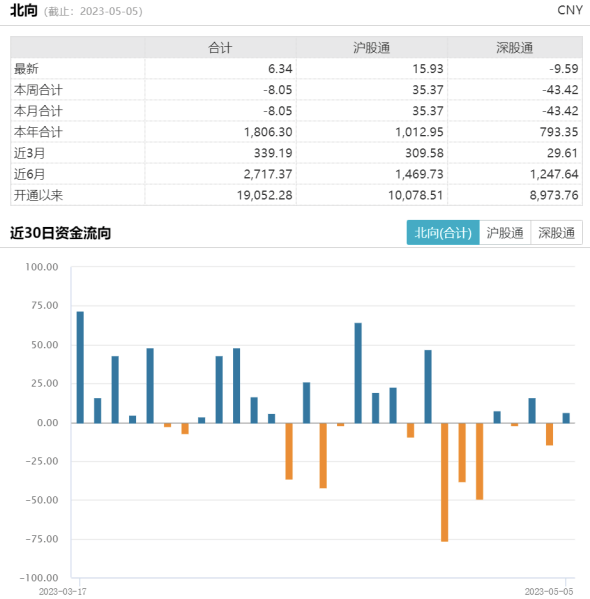This screenshot has width=590, height=599.
Task: Click the 合计 column header
Action: pyautogui.click(x=220, y=48)
